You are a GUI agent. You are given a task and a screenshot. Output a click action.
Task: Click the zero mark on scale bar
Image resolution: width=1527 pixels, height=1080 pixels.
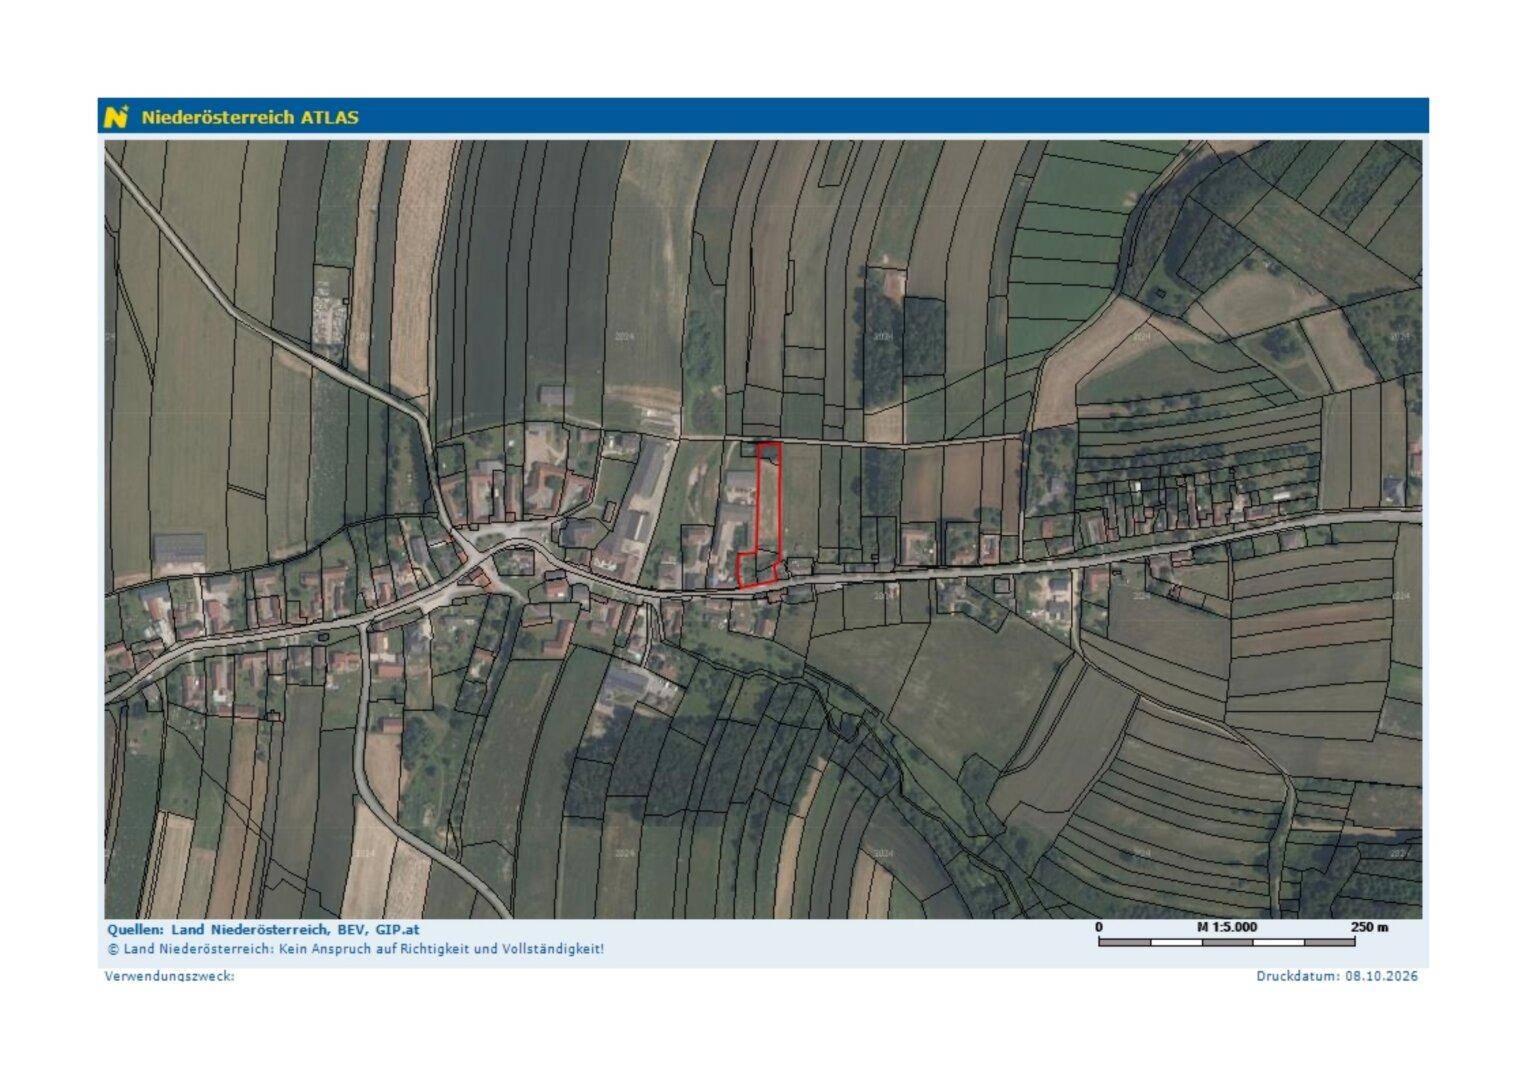(1099, 927)
